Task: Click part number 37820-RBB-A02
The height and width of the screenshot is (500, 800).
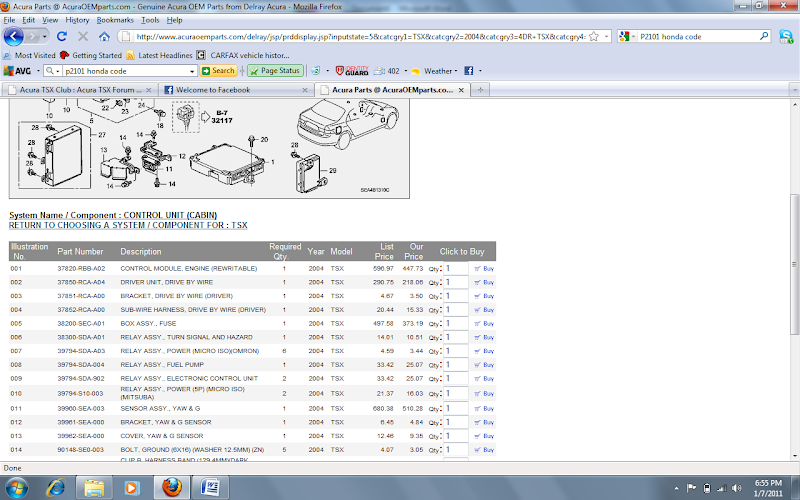Action: tap(81, 268)
